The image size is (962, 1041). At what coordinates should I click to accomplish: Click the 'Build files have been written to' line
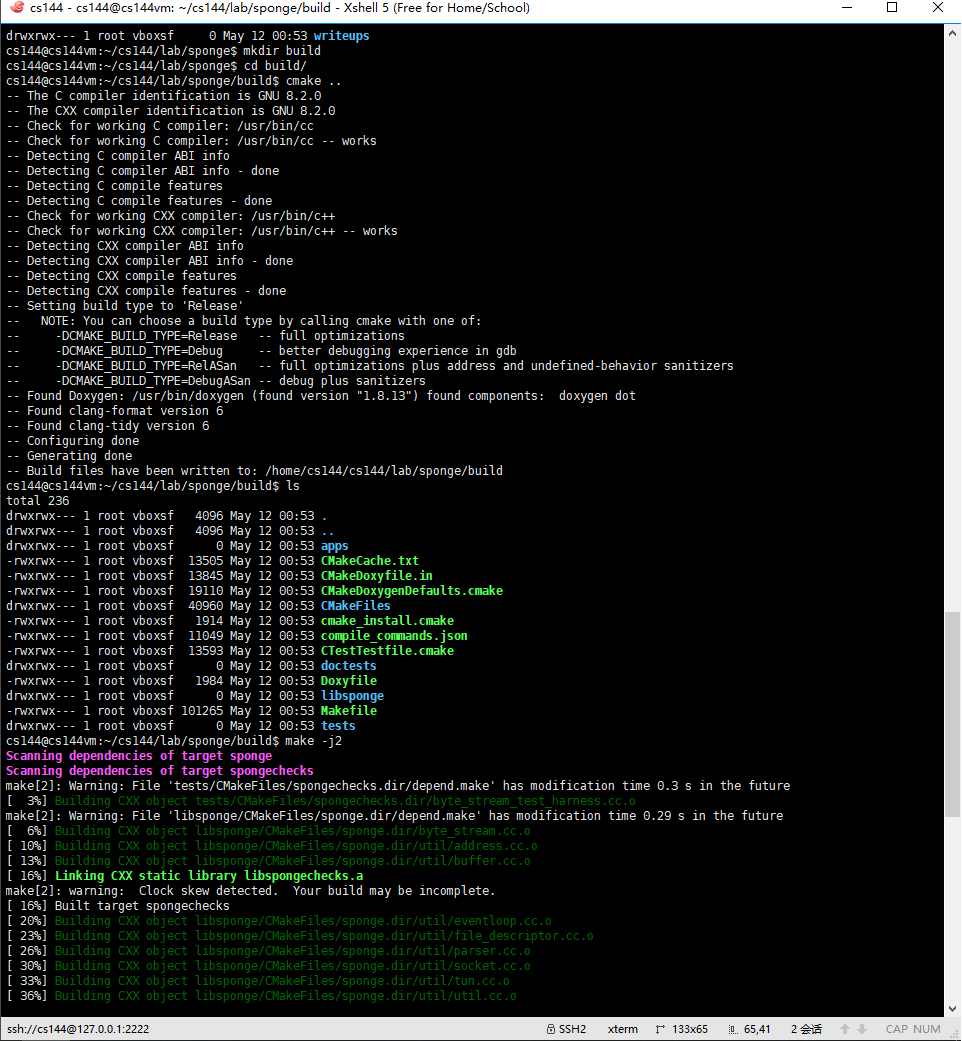[254, 471]
